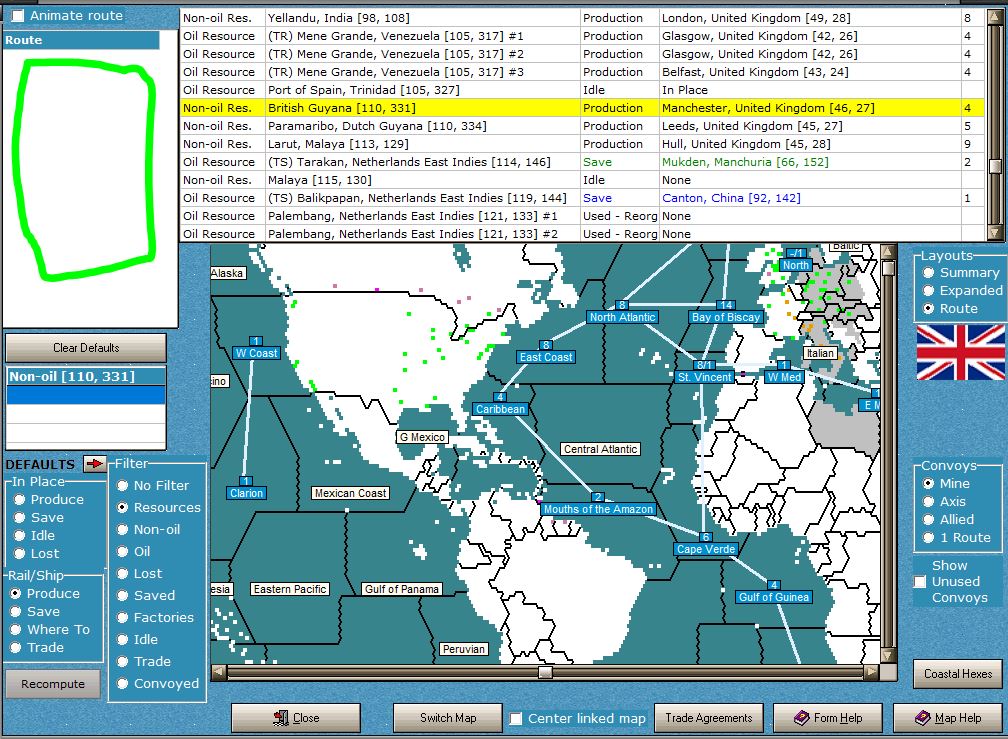Image resolution: width=1008 pixels, height=739 pixels.
Task: Click the map horizontal scroll right arrow
Action: [871, 672]
